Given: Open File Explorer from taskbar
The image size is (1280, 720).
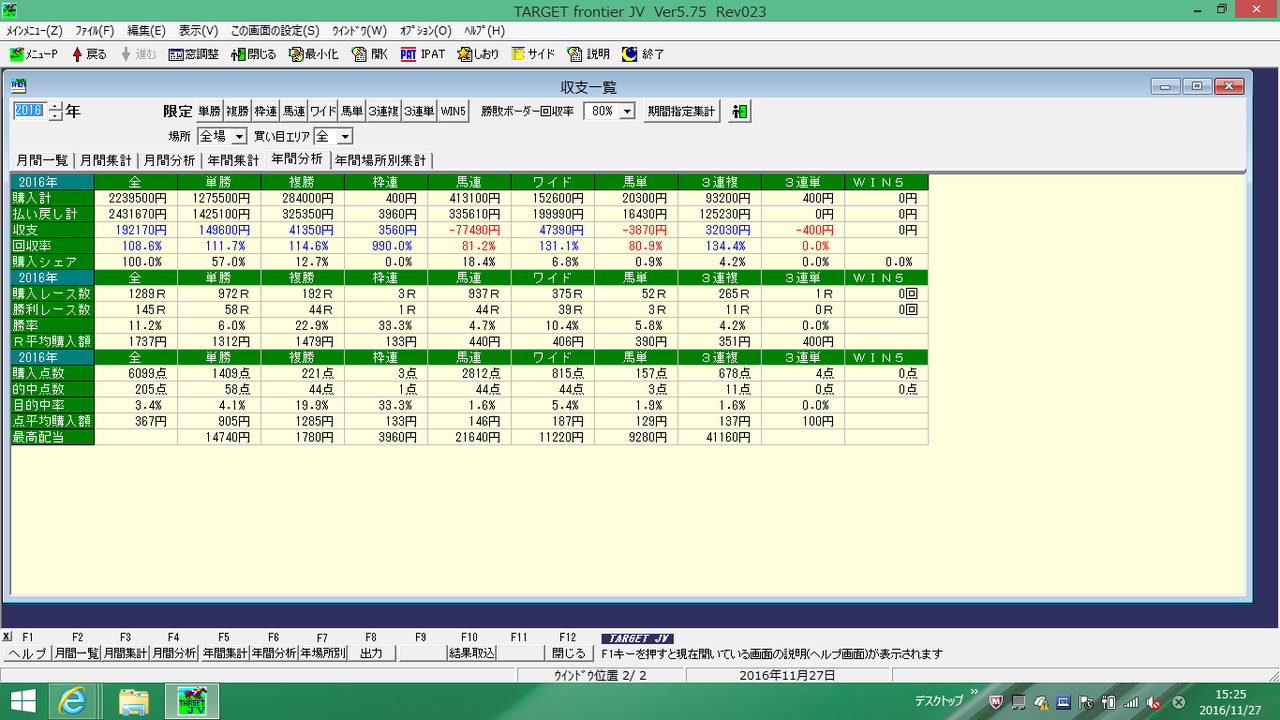Looking at the screenshot, I should pyautogui.click(x=134, y=701).
